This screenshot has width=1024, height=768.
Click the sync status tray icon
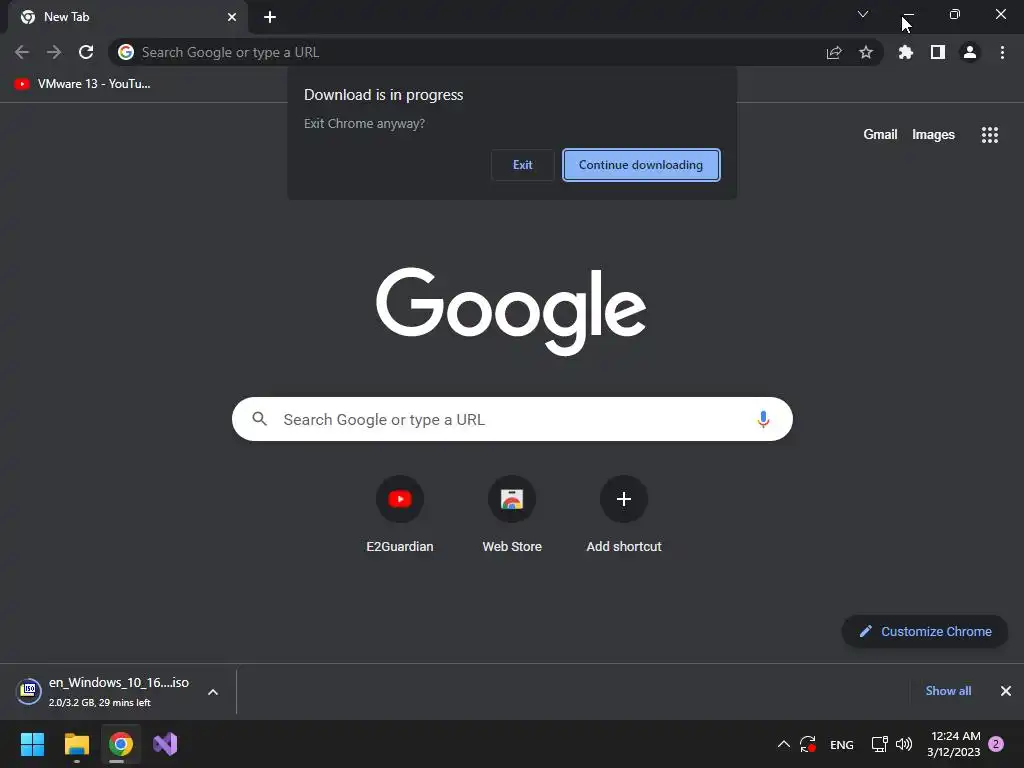(808, 744)
